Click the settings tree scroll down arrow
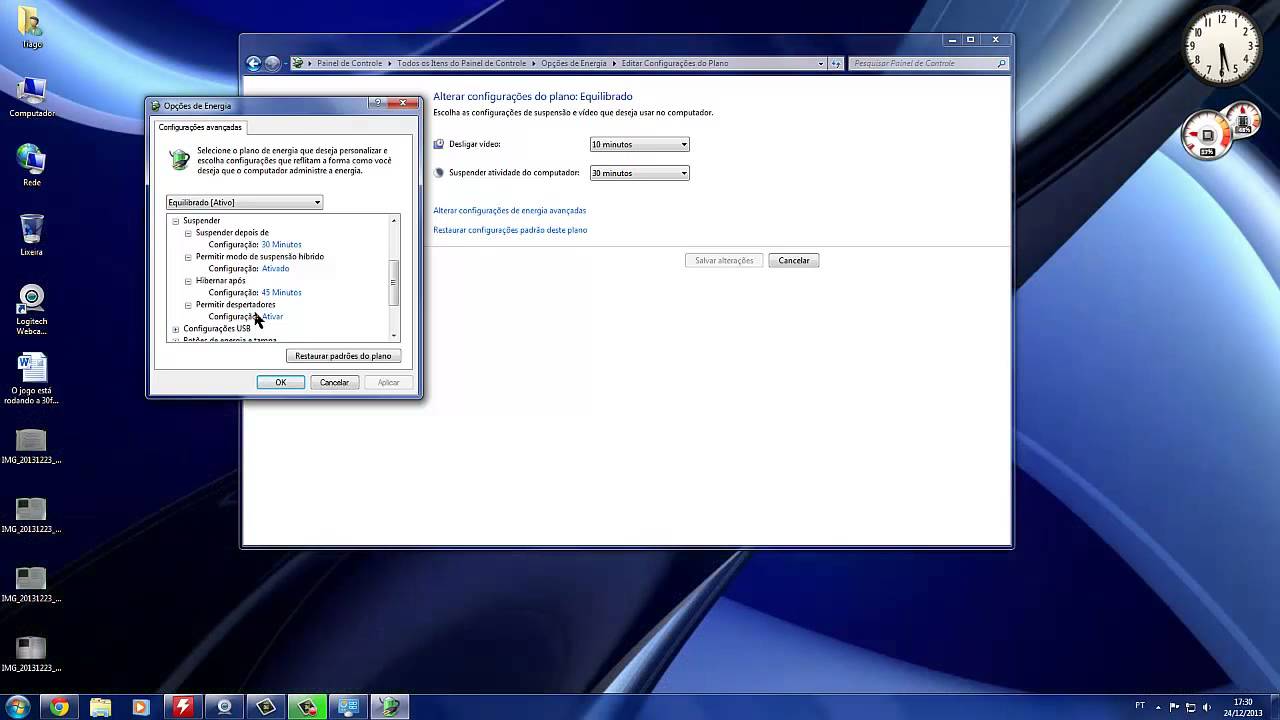This screenshot has height=720, width=1280. (x=394, y=336)
